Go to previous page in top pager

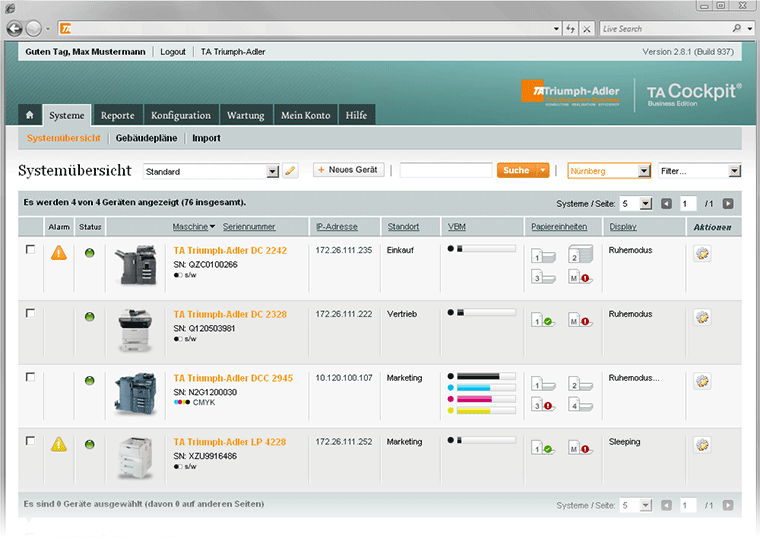point(666,204)
